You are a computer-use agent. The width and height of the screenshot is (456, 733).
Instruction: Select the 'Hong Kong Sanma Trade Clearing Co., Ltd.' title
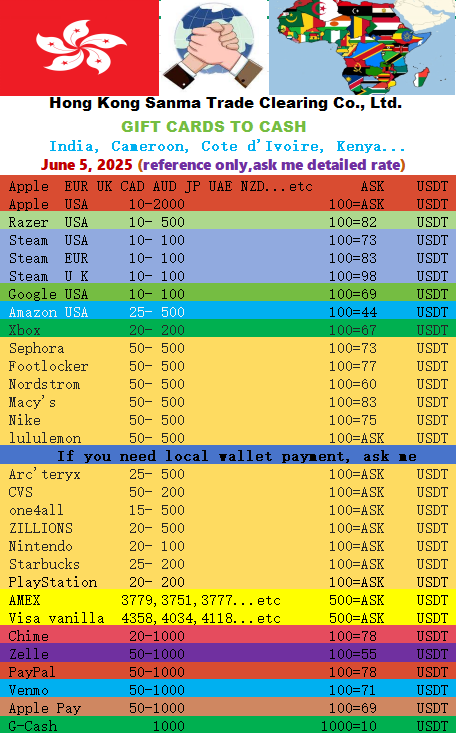pos(225,103)
